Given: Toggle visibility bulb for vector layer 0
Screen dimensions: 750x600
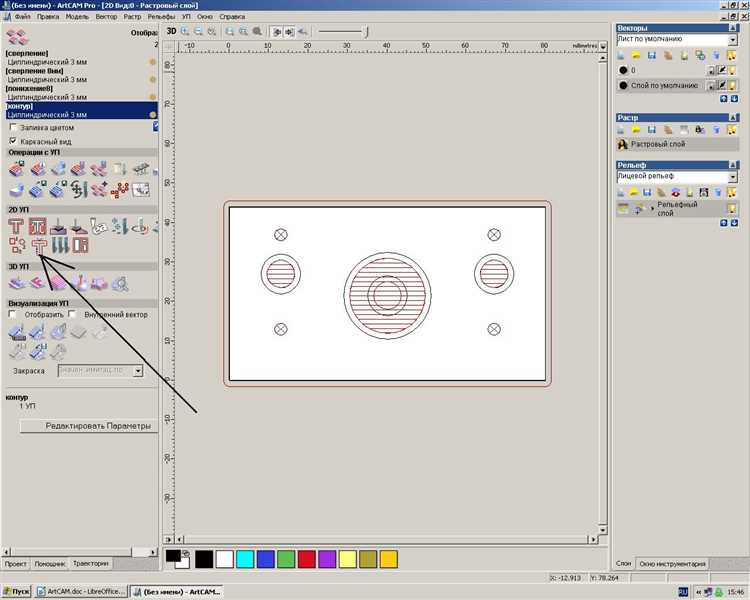Looking at the screenshot, I should [x=732, y=70].
